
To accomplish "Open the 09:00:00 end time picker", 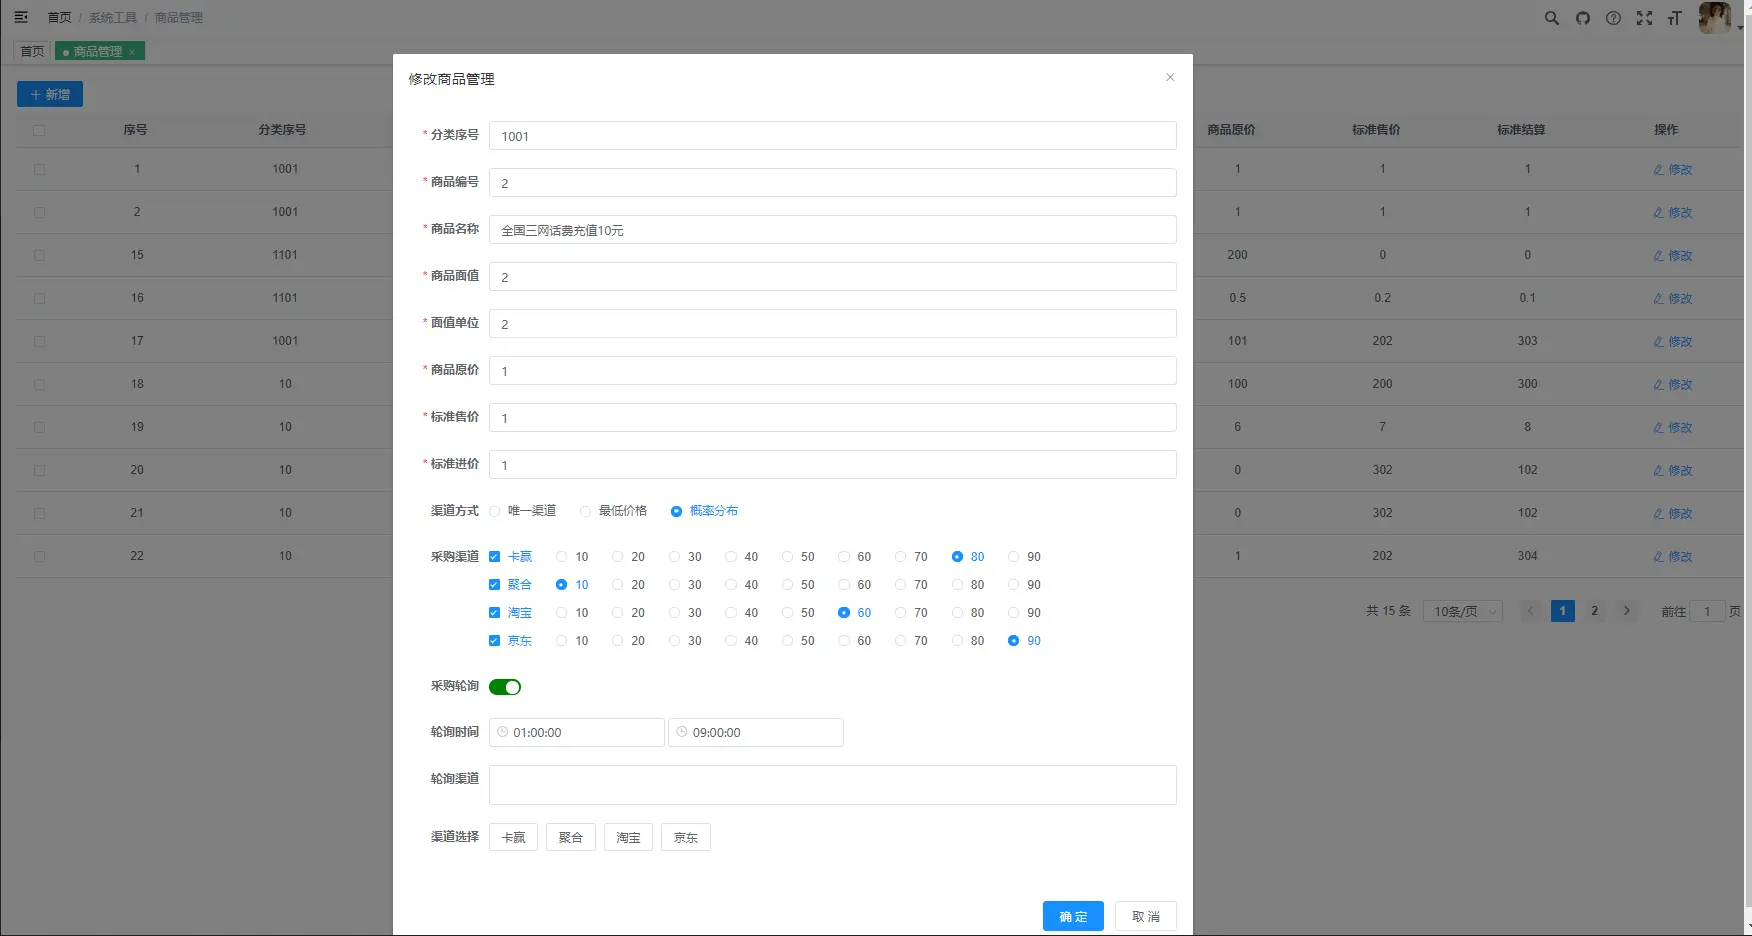I will coord(756,732).
